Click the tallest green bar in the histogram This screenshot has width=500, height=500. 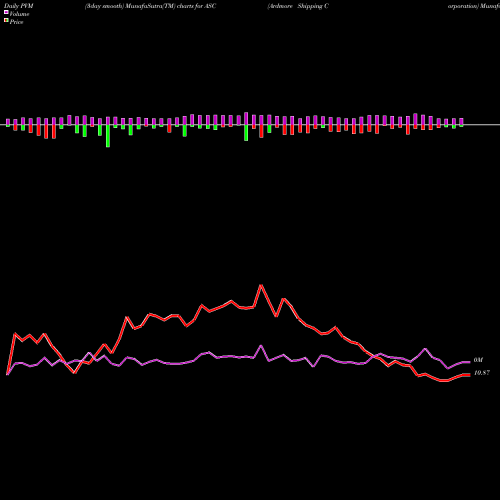[108, 136]
